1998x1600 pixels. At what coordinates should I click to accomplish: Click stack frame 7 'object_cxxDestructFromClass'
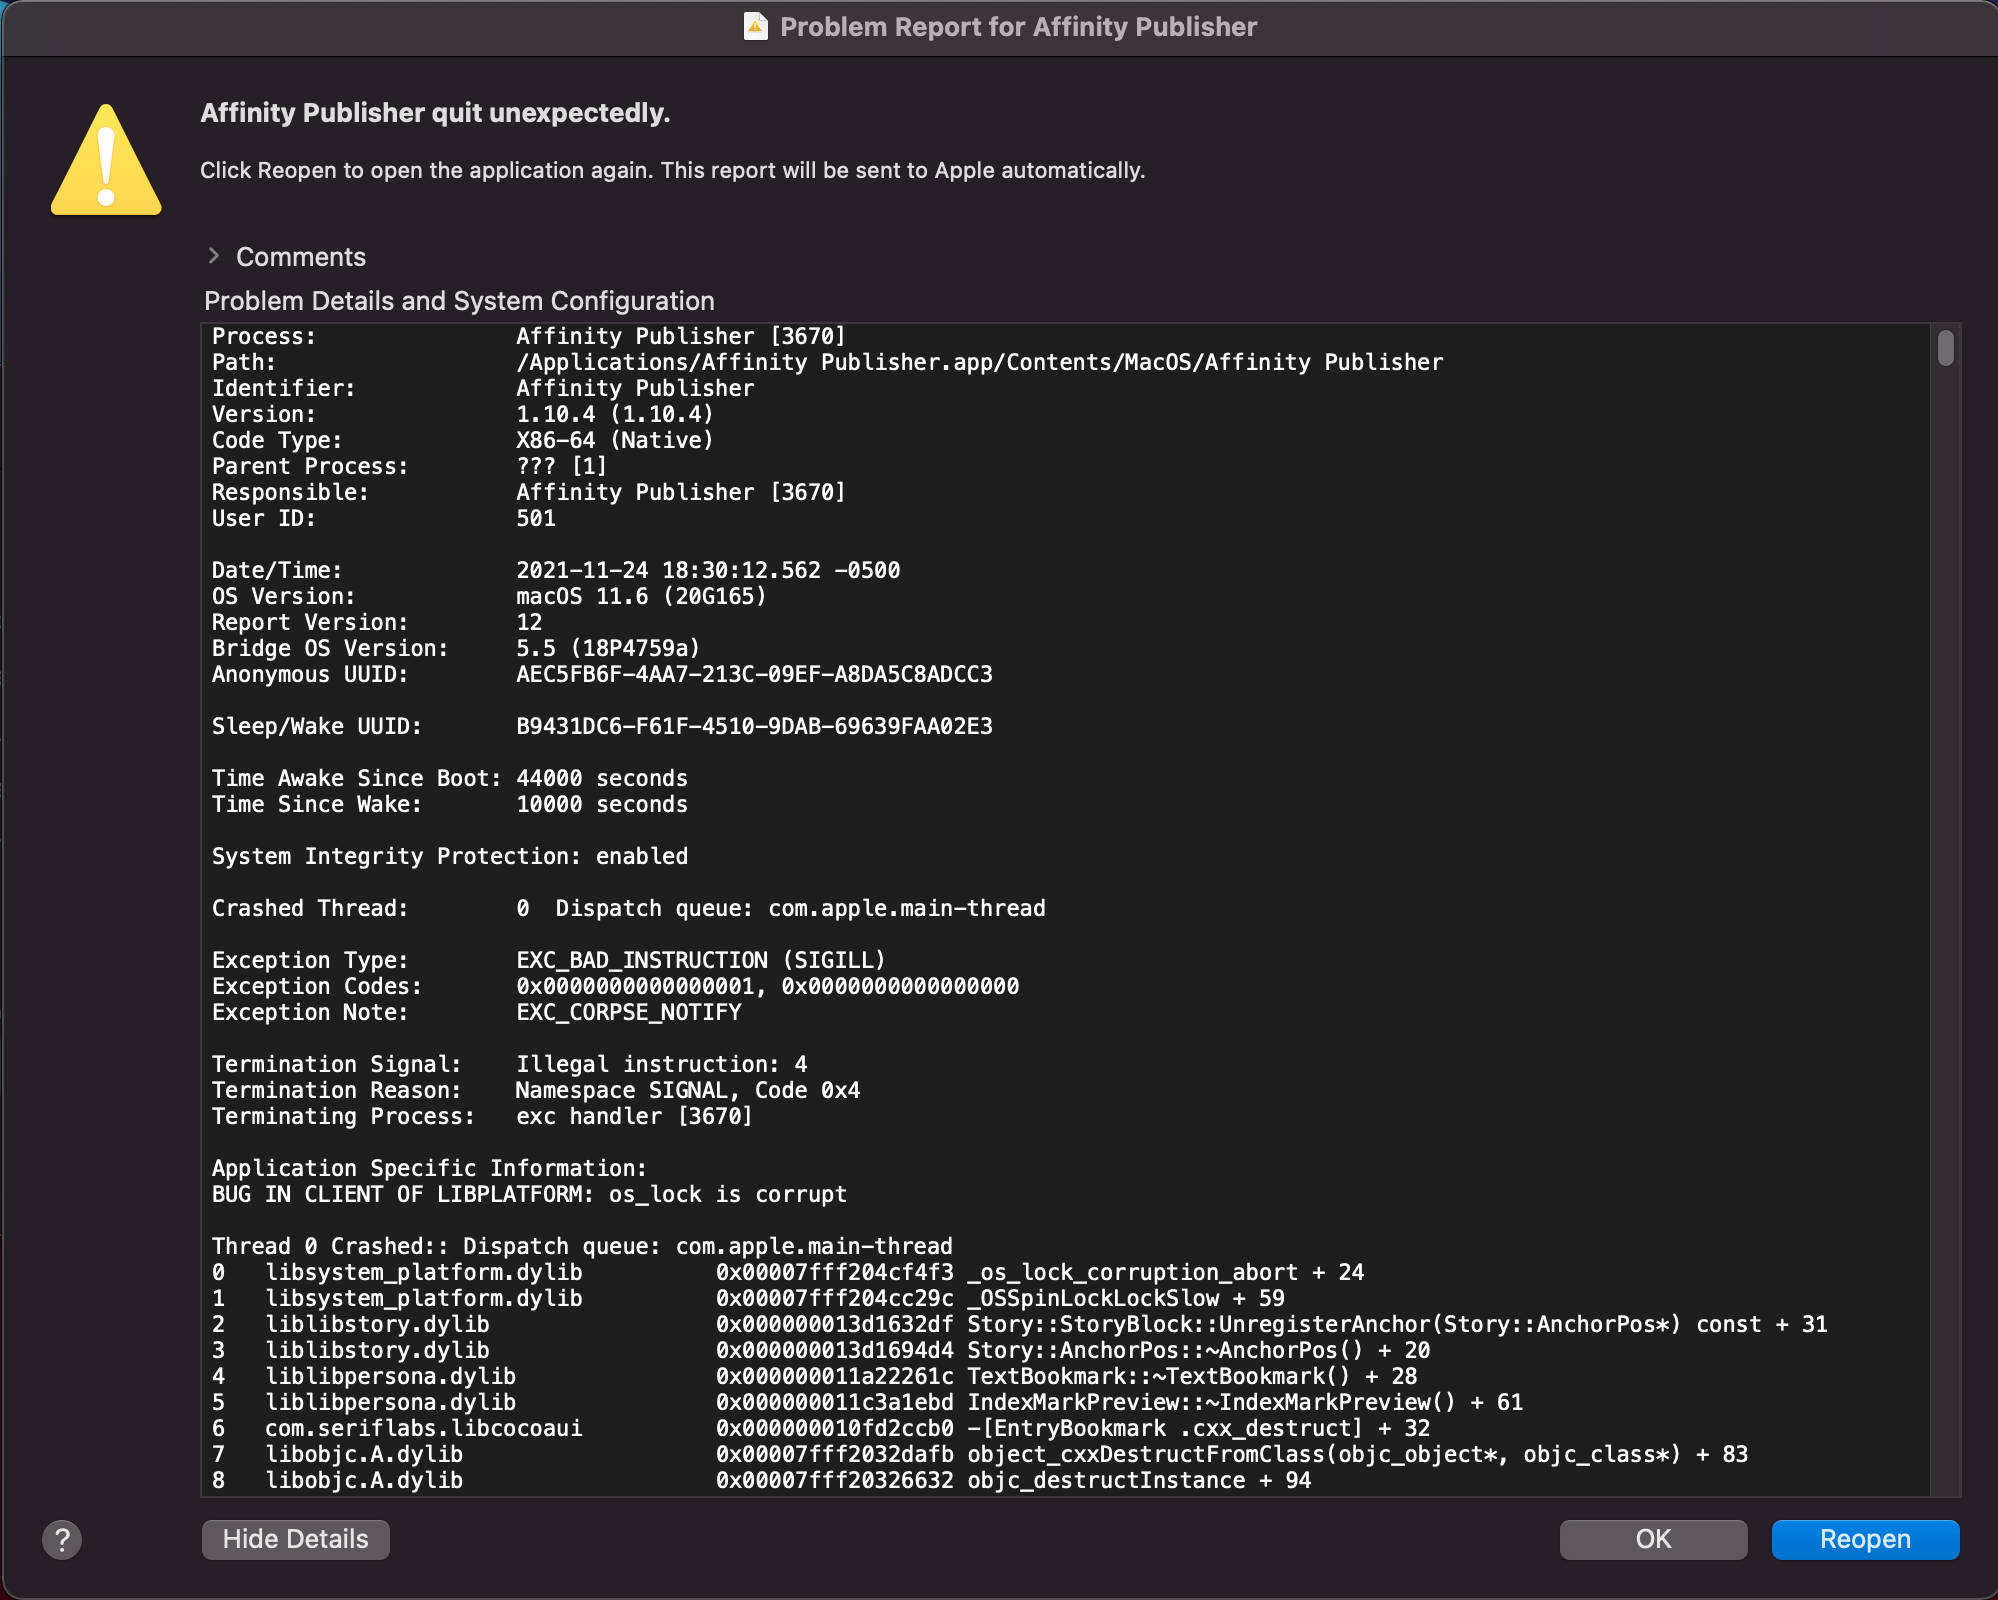pyautogui.click(x=980, y=1454)
